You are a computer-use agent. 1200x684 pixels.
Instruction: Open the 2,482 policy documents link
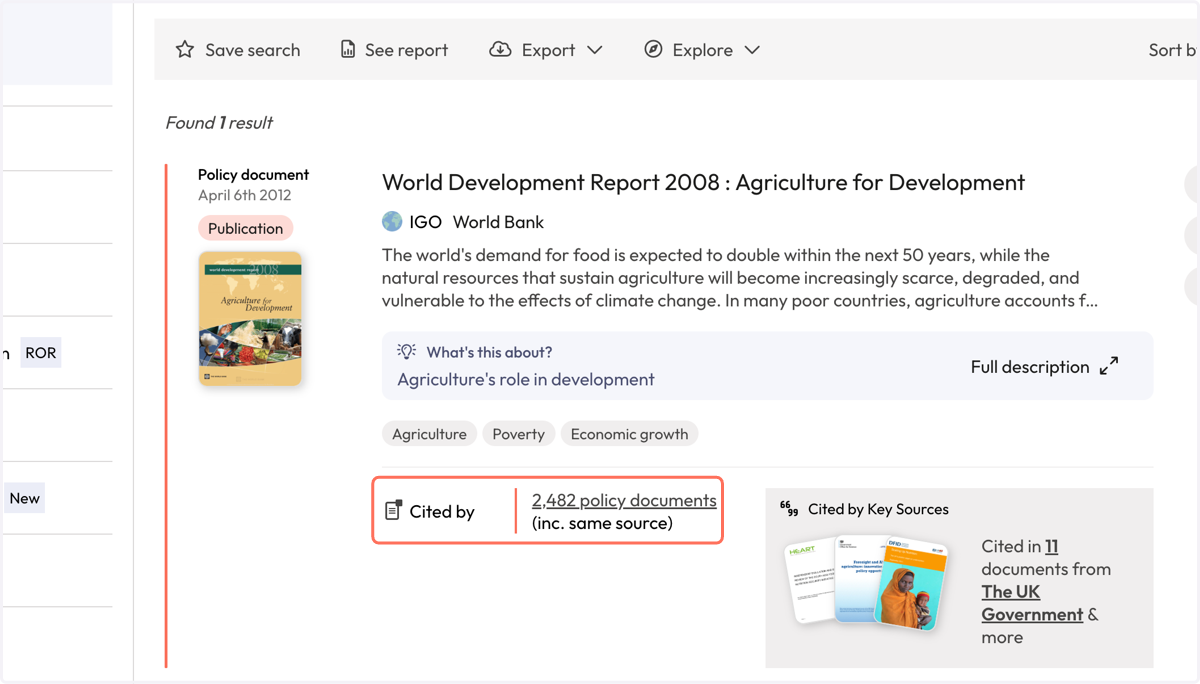[x=624, y=500]
